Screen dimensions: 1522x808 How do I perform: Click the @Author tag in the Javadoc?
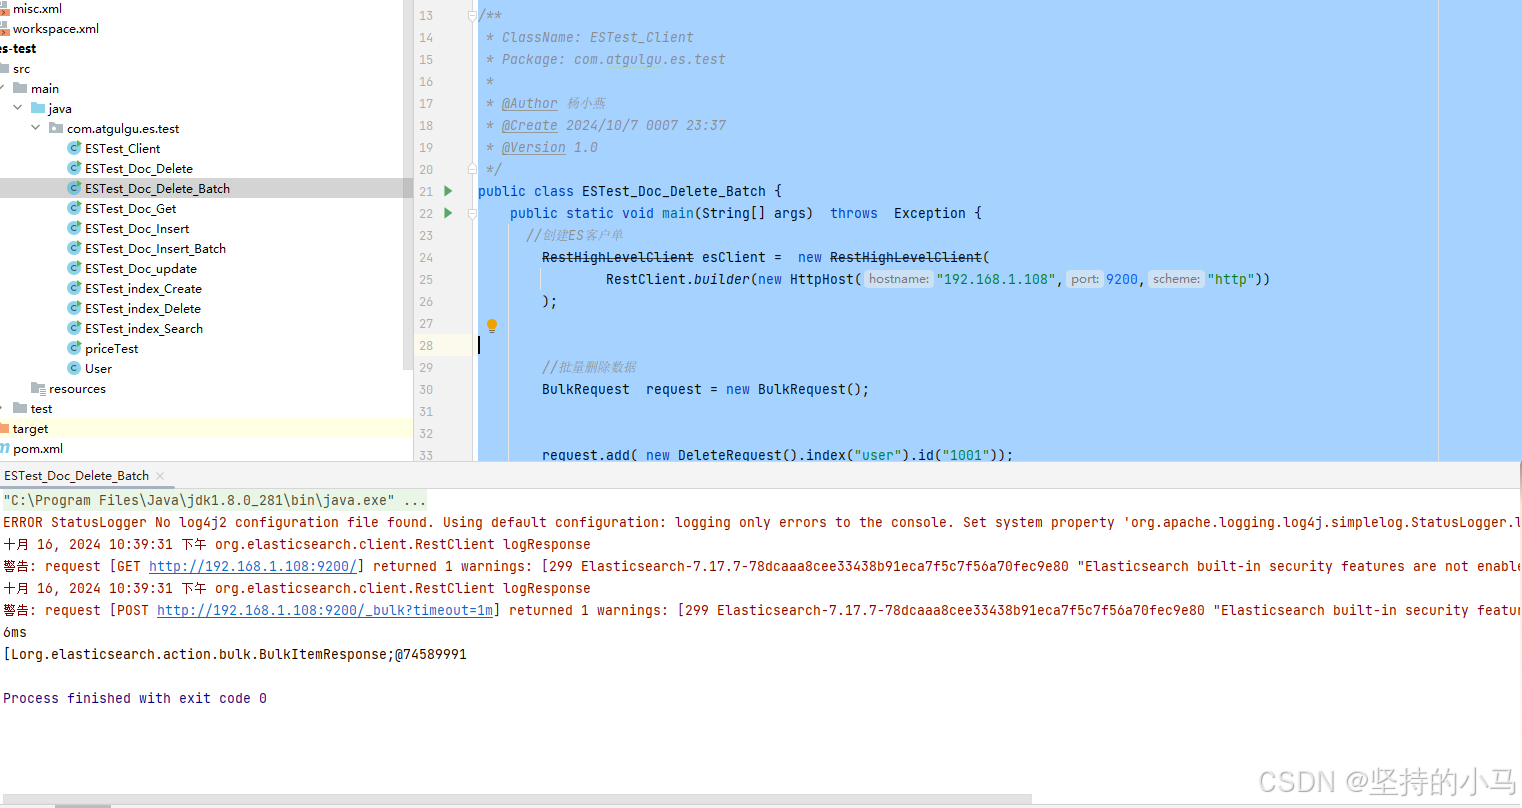pos(530,103)
